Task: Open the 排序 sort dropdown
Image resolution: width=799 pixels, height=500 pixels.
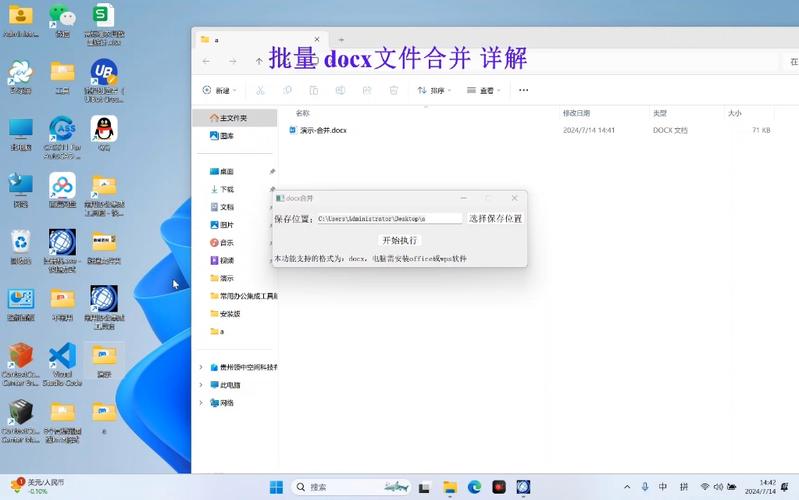Action: [x=434, y=90]
